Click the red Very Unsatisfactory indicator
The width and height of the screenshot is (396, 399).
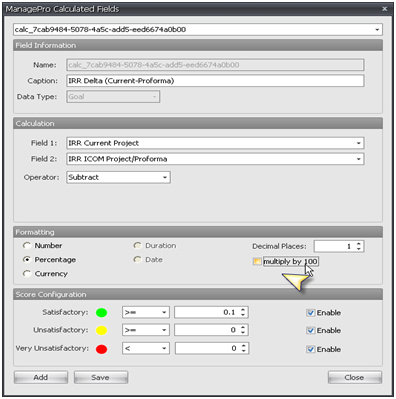pos(101,349)
